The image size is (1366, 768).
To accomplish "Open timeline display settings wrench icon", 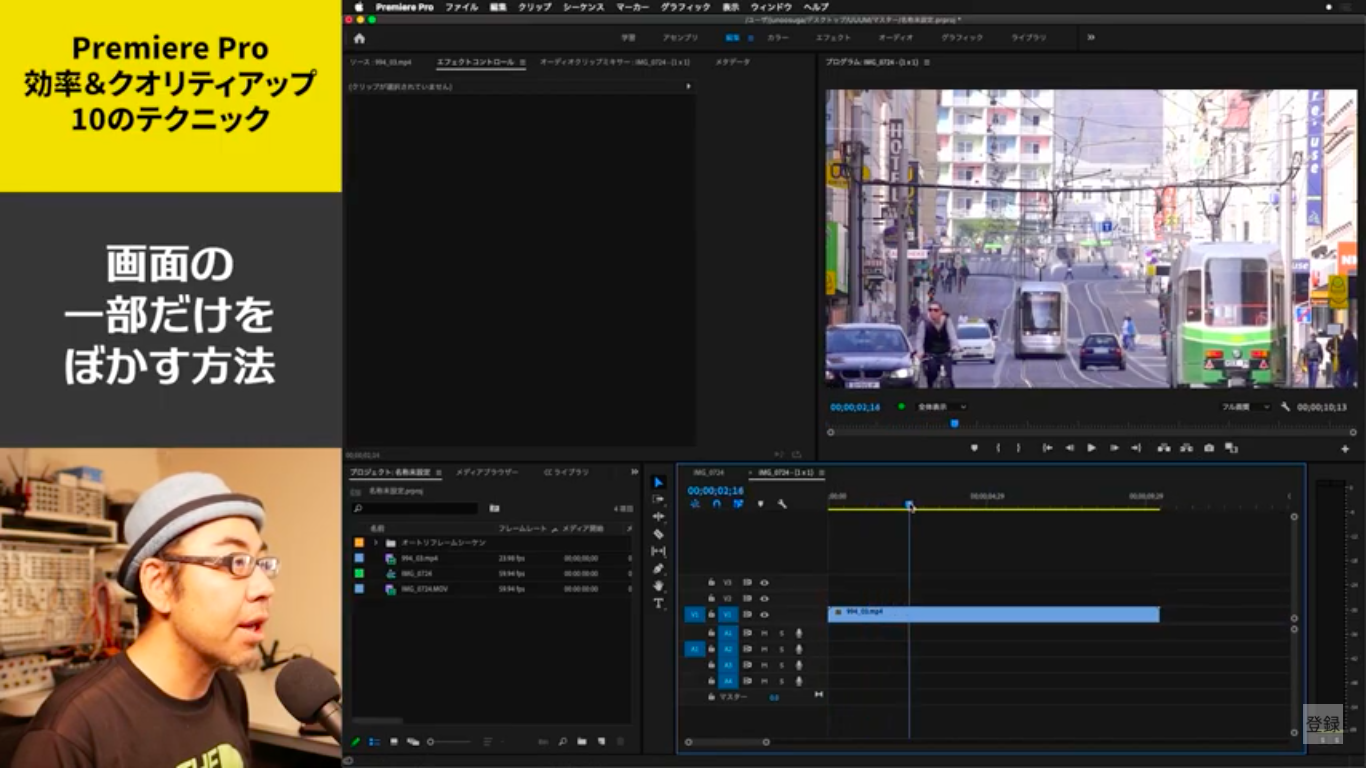I will (782, 504).
